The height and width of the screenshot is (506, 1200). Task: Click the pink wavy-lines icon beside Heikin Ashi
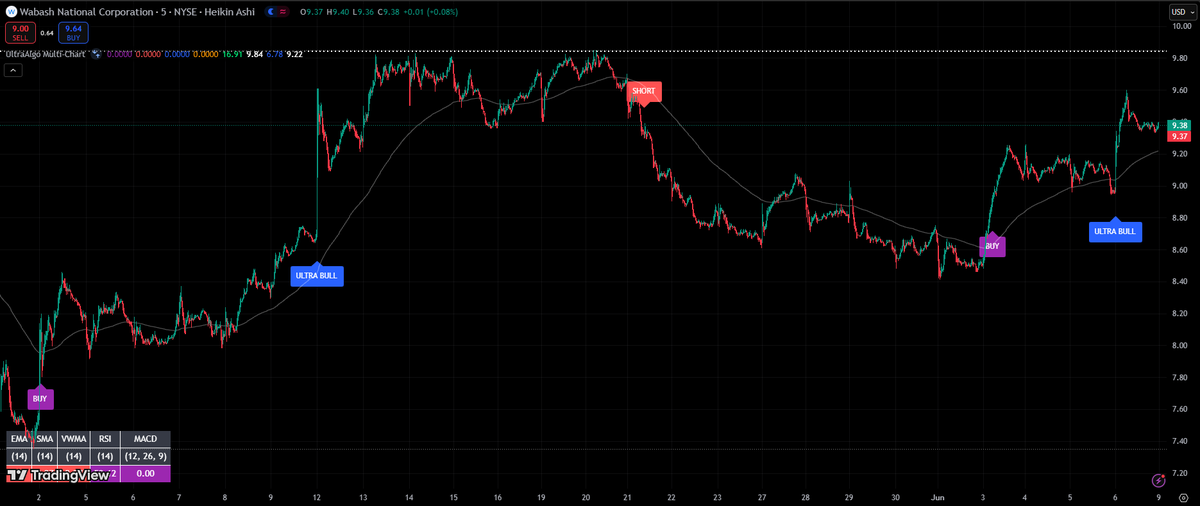click(283, 11)
